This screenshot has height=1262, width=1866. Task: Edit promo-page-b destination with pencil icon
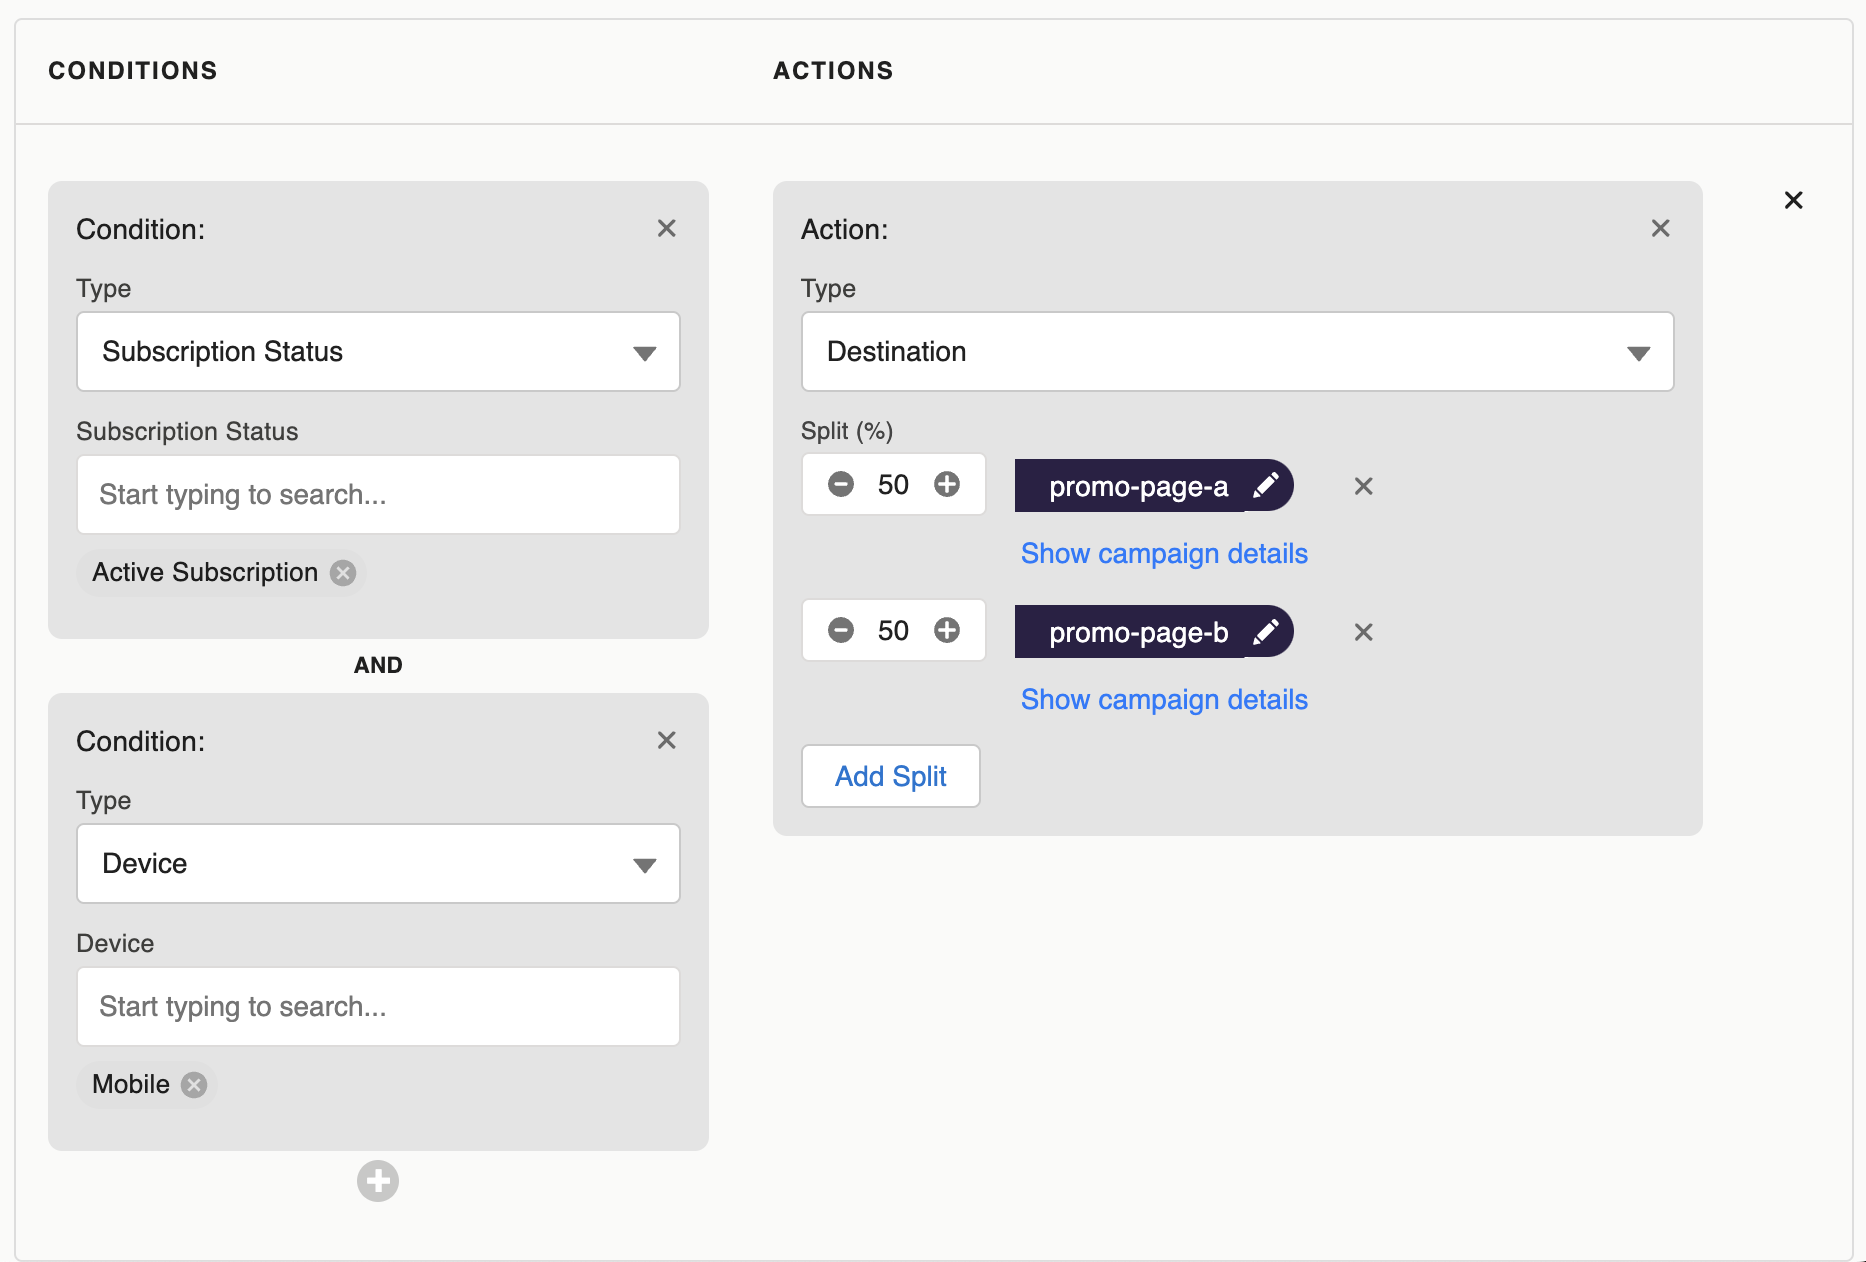(1266, 632)
